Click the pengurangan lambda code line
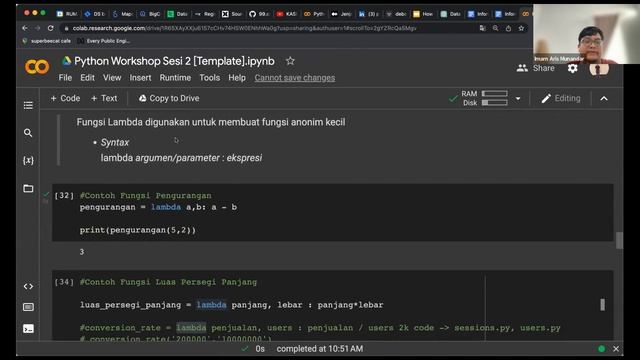The height and width of the screenshot is (360, 640). tap(158, 207)
